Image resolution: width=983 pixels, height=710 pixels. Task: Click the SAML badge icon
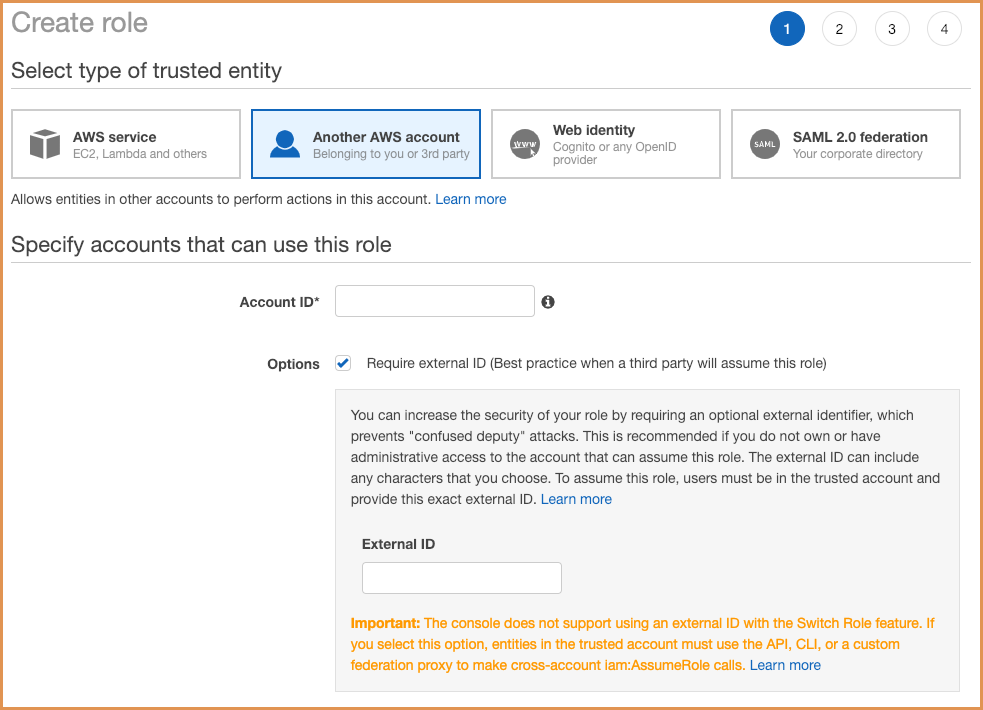point(765,144)
